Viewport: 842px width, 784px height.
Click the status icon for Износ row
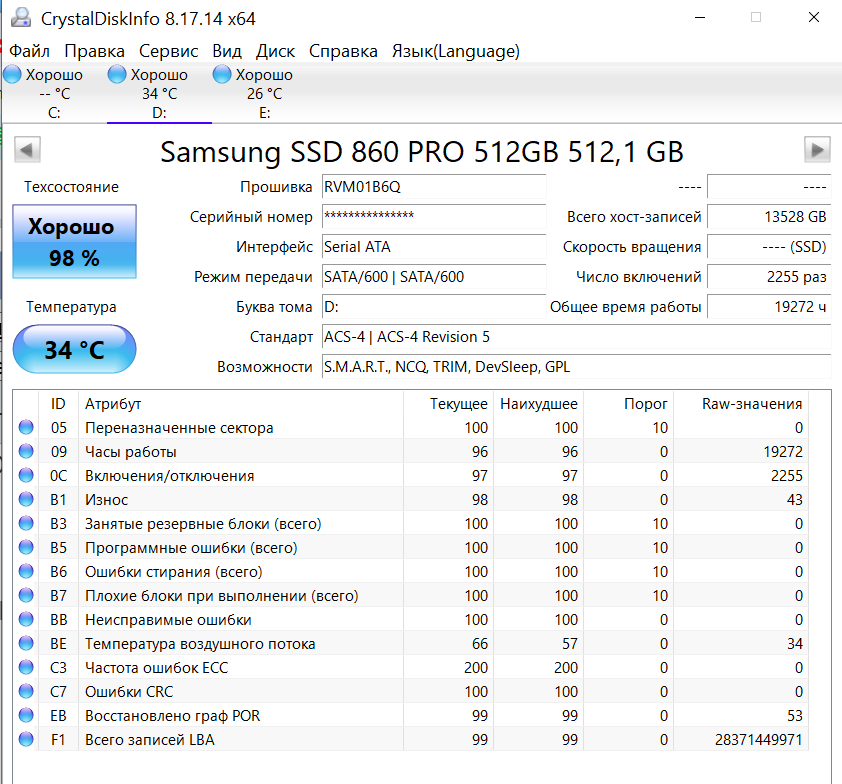26,500
